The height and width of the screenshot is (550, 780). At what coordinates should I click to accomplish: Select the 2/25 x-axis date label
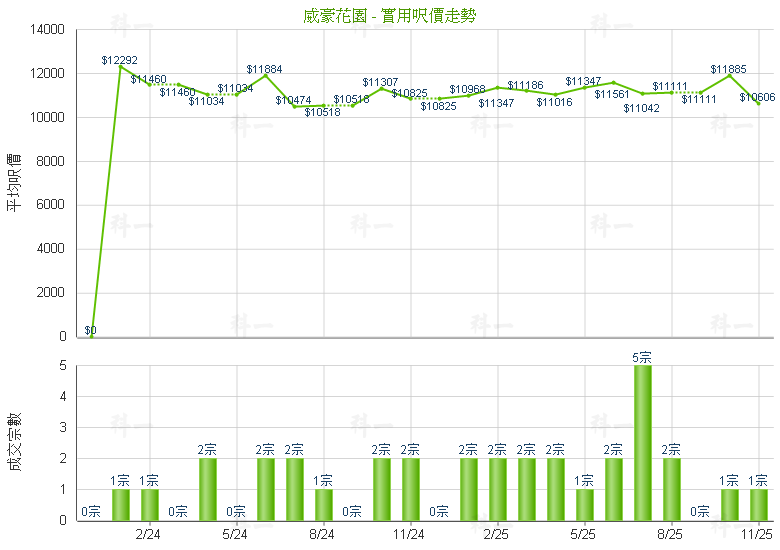point(496,535)
